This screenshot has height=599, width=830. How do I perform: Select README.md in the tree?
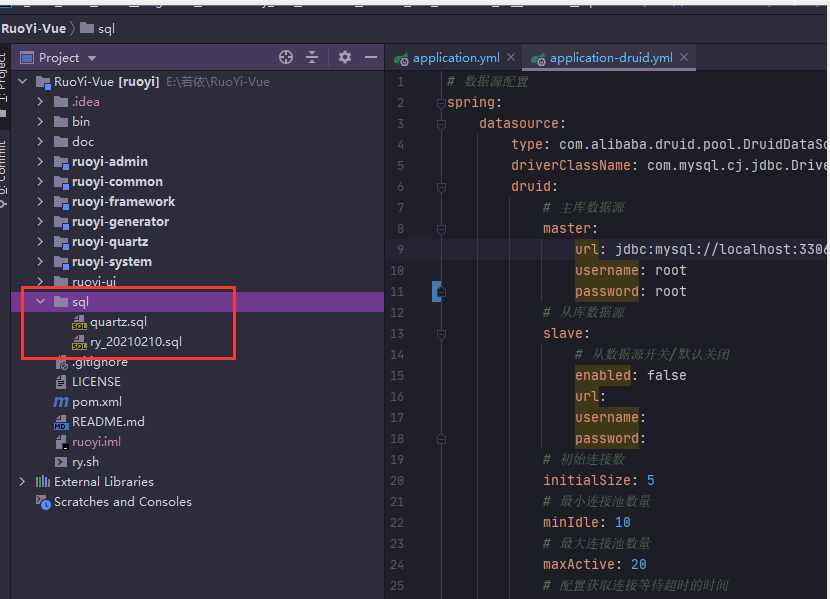[108, 422]
